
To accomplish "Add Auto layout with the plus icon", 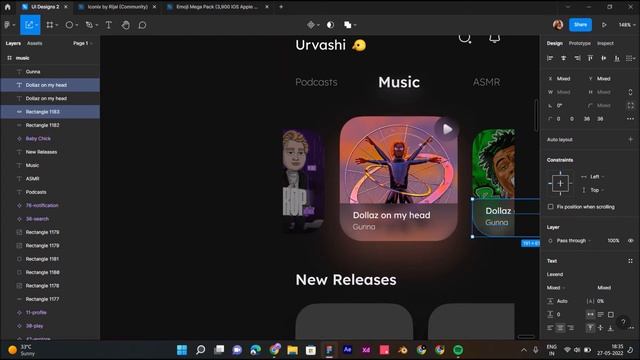I will coord(630,140).
